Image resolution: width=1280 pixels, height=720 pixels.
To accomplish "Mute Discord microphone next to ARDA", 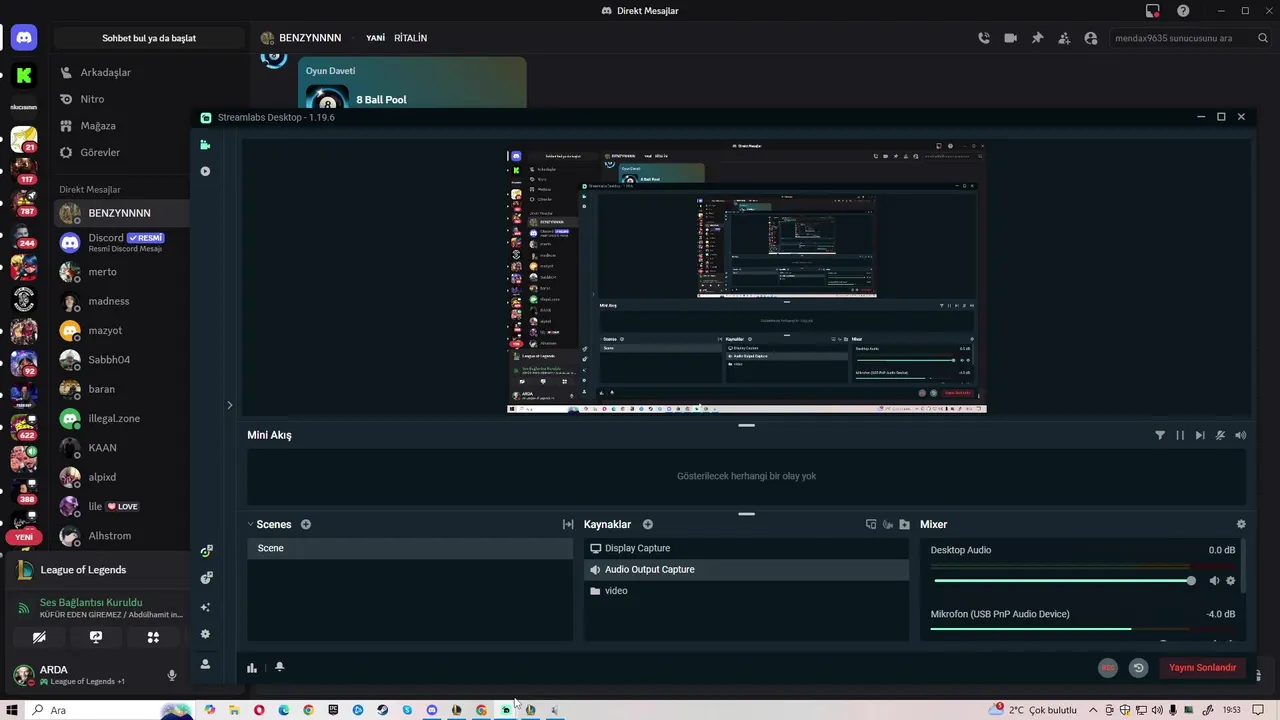I will tap(172, 675).
